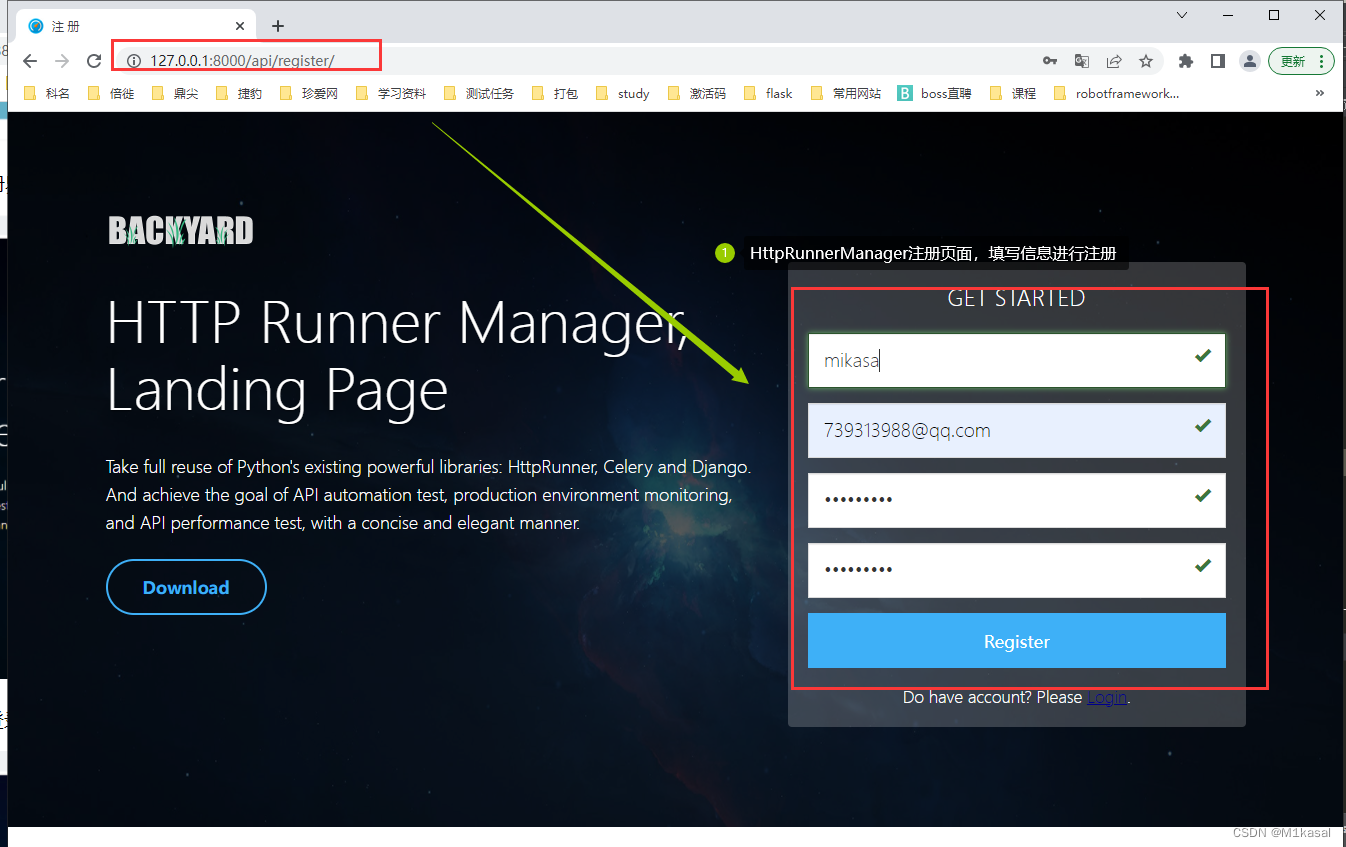The height and width of the screenshot is (847, 1346).
Task: Open a new browser tab
Action: click(x=278, y=26)
